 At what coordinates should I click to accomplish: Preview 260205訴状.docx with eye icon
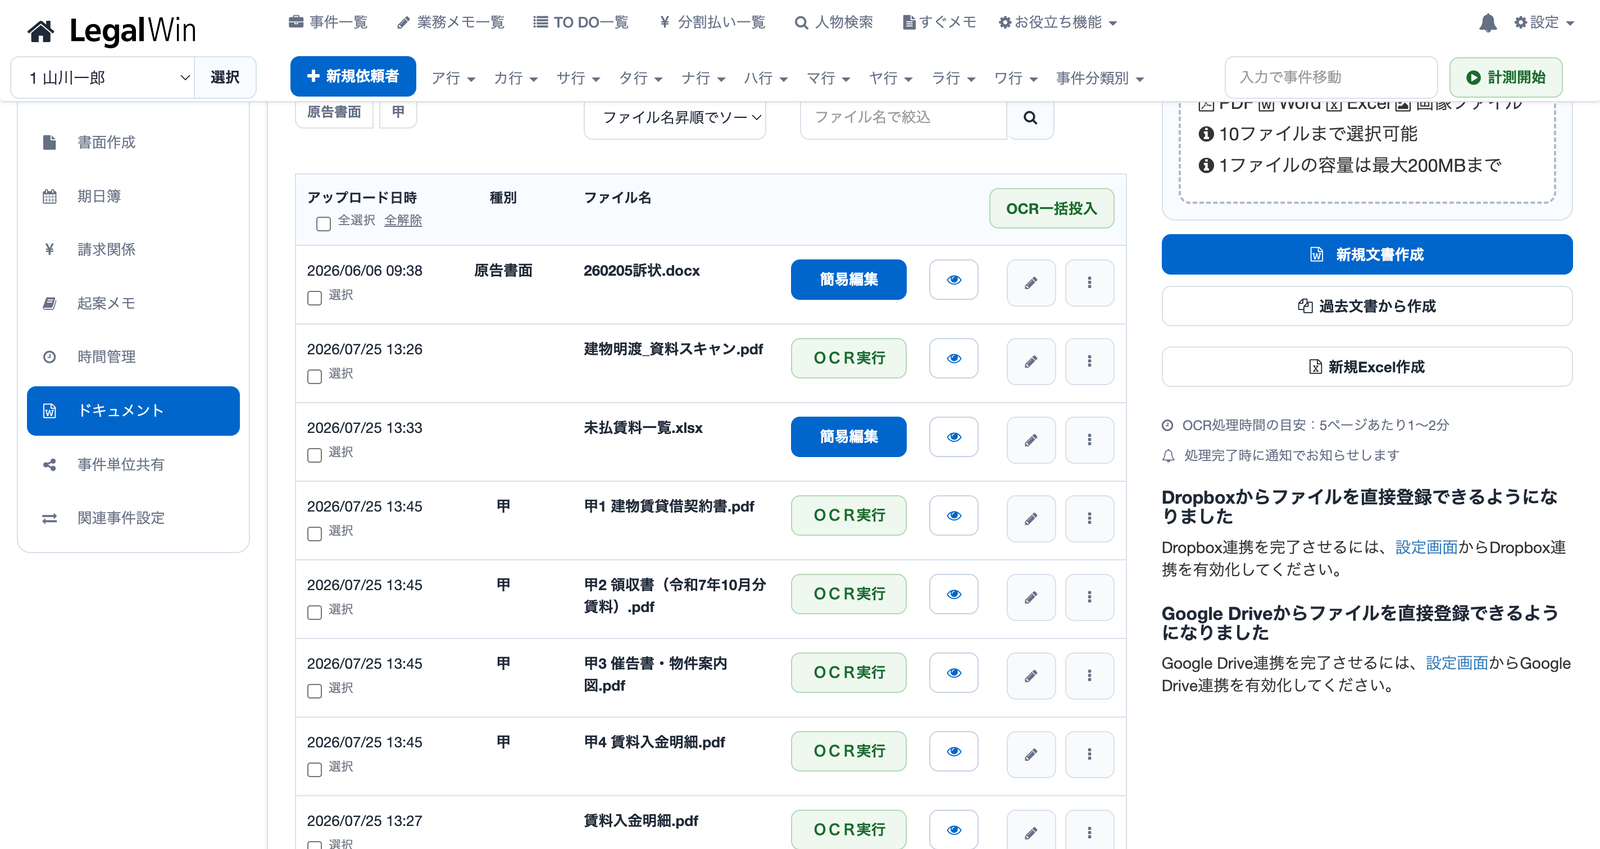[x=954, y=280]
